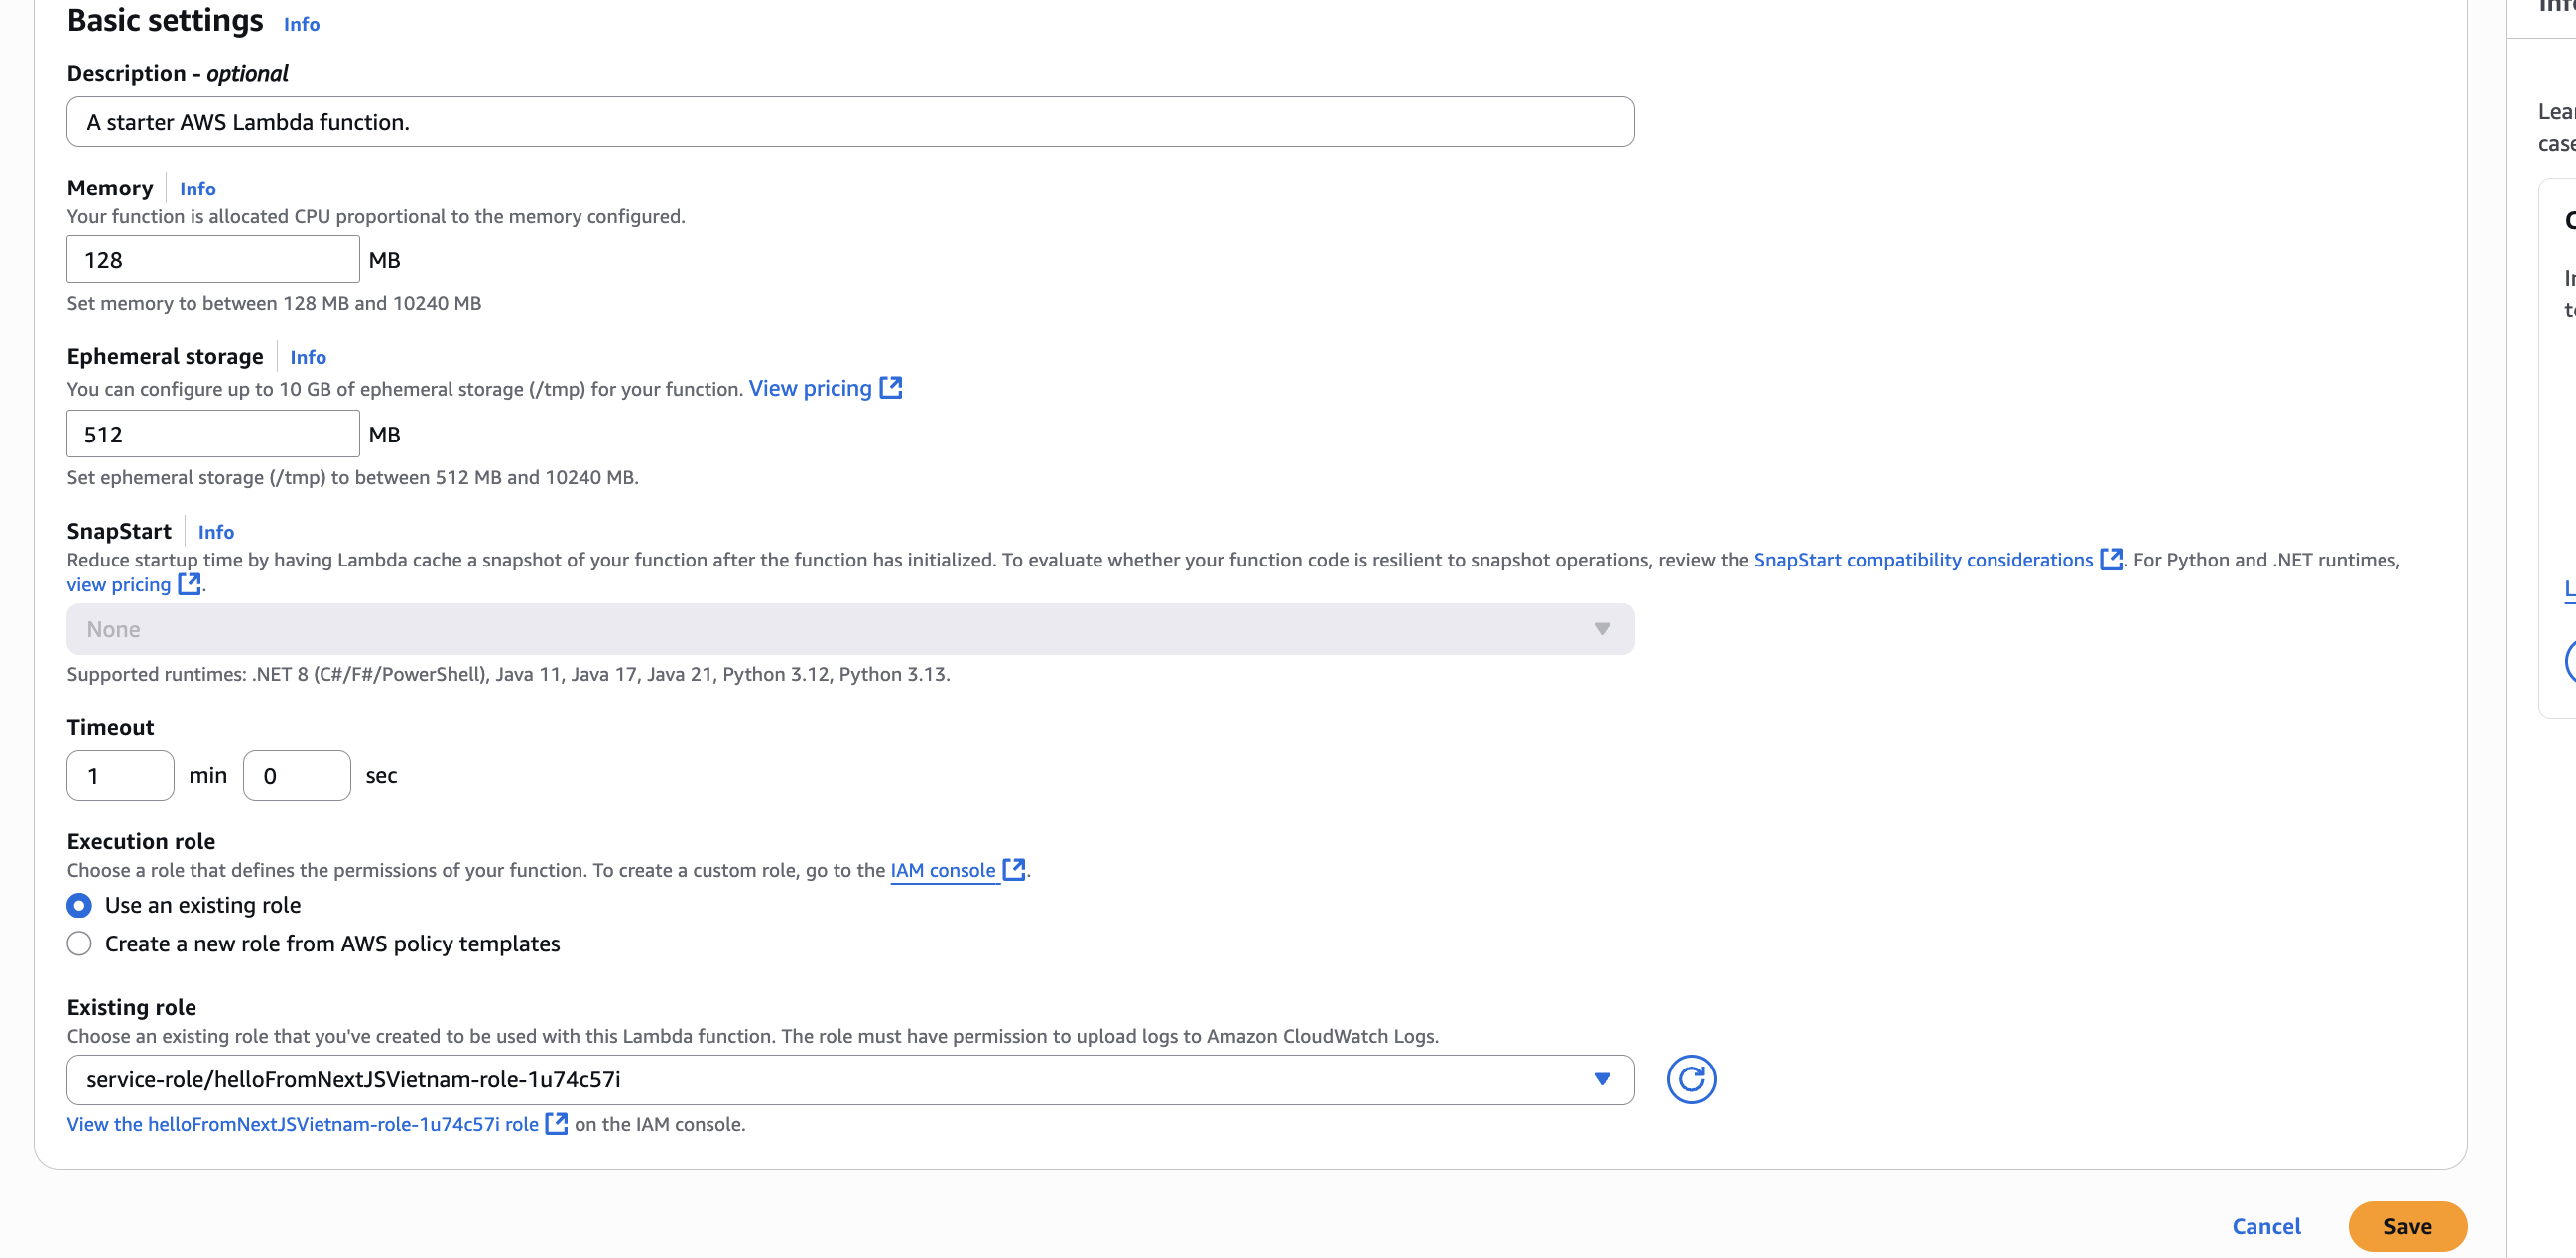Open Info link beside Ephemeral storage

307,357
